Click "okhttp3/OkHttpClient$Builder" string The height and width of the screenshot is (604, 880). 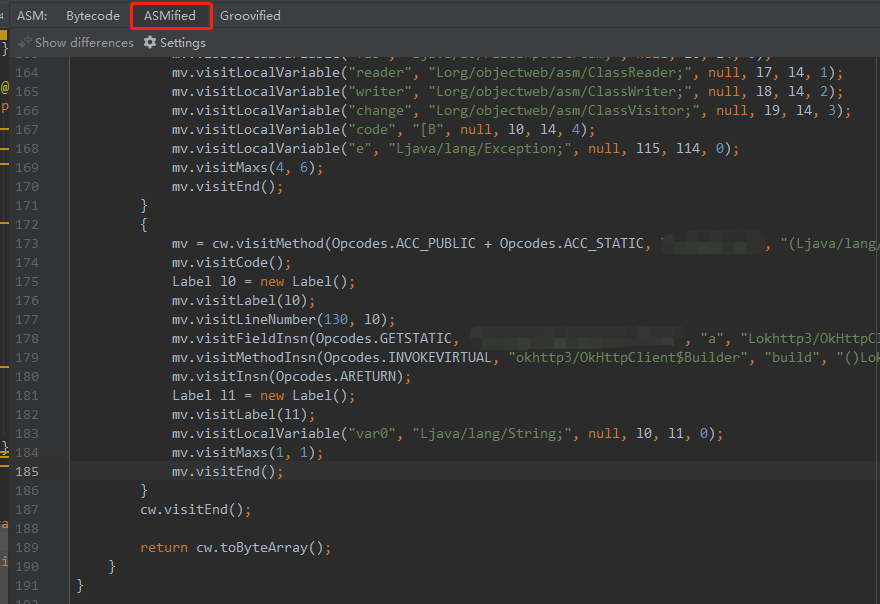628,358
